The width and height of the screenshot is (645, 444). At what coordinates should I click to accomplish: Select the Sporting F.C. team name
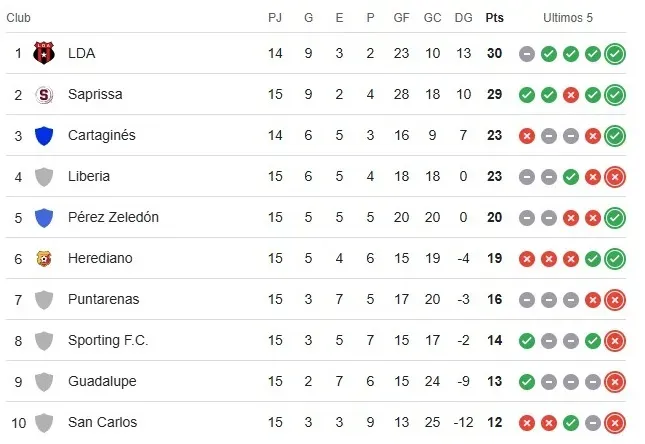[107, 340]
